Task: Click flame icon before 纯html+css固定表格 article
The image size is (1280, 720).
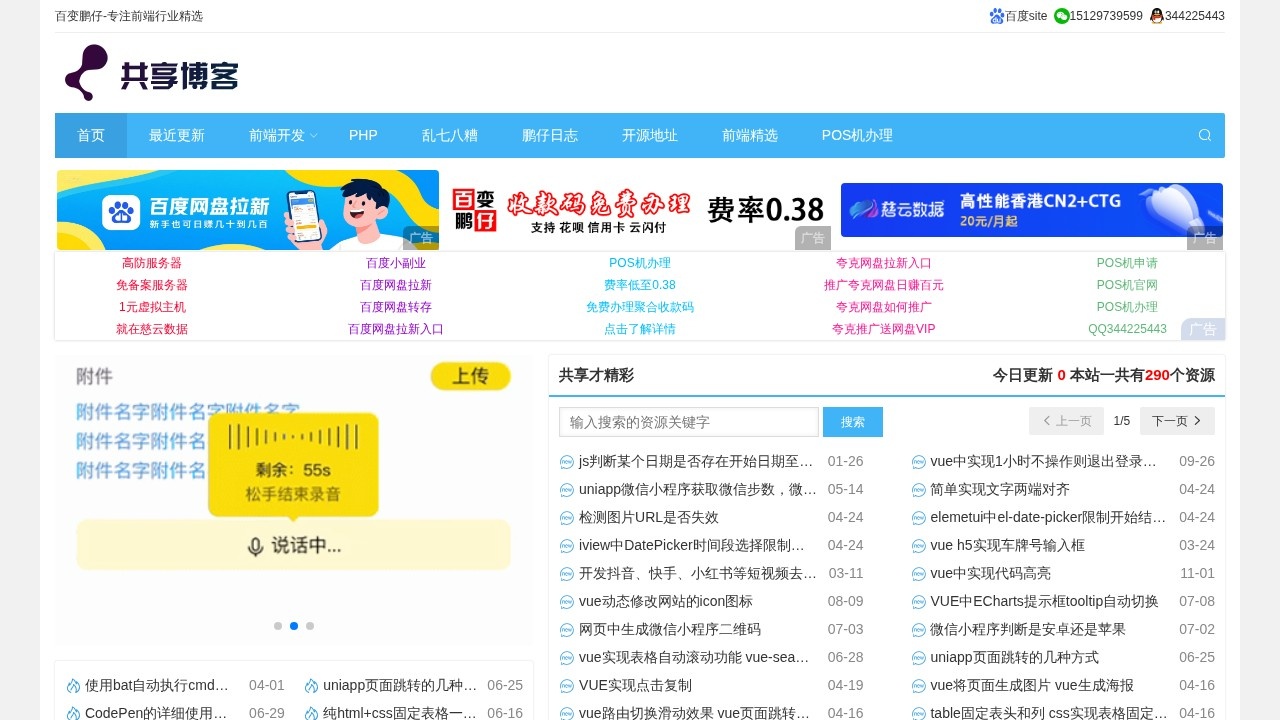Action: 311,714
